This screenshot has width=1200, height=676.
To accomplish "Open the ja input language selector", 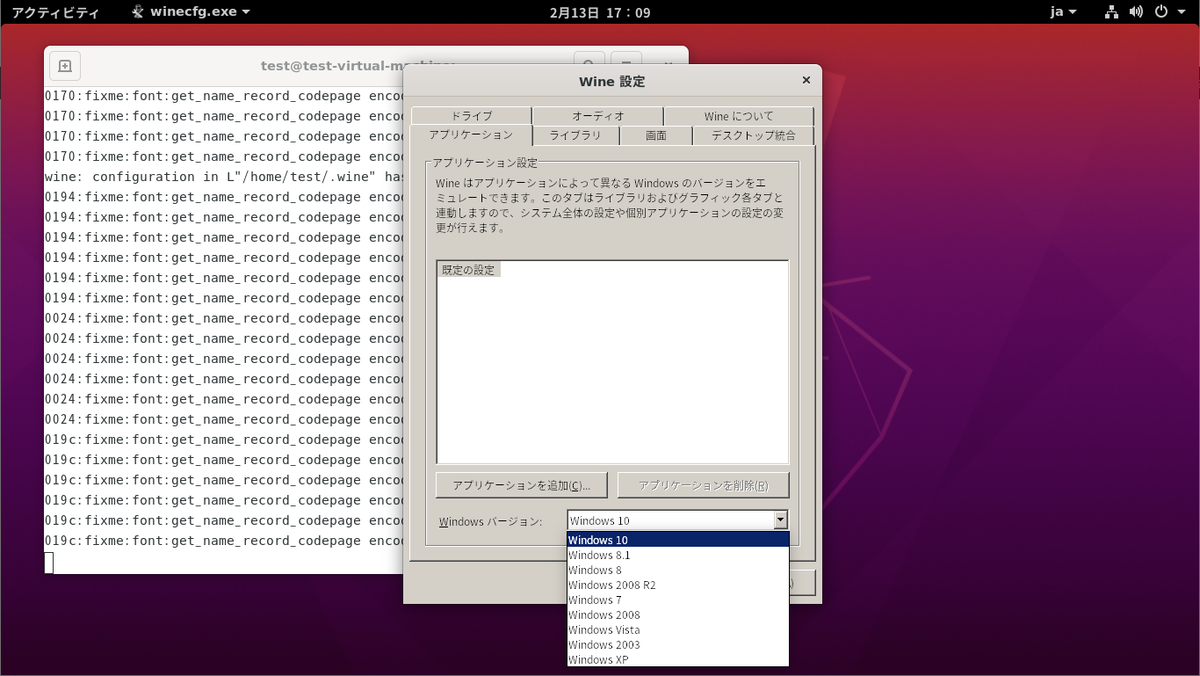I will (1063, 12).
